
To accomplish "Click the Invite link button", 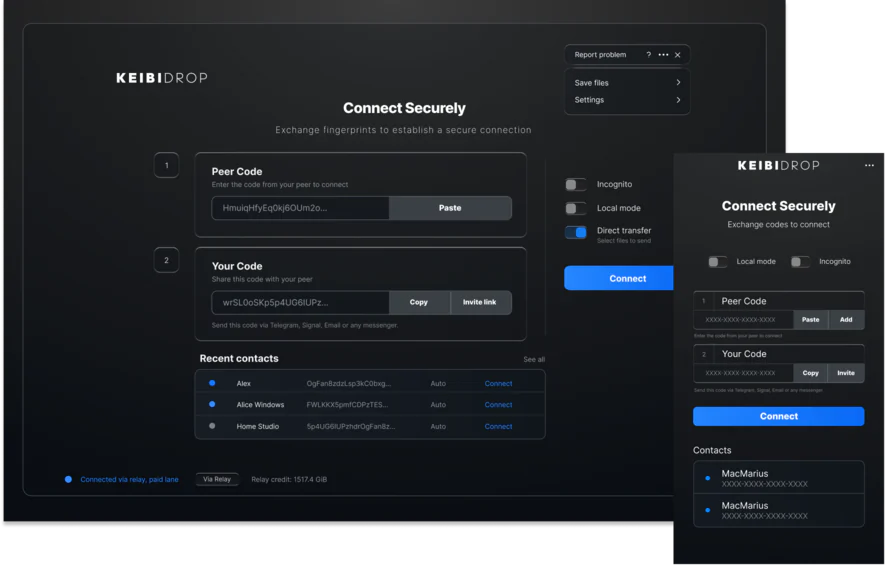I will point(480,303).
